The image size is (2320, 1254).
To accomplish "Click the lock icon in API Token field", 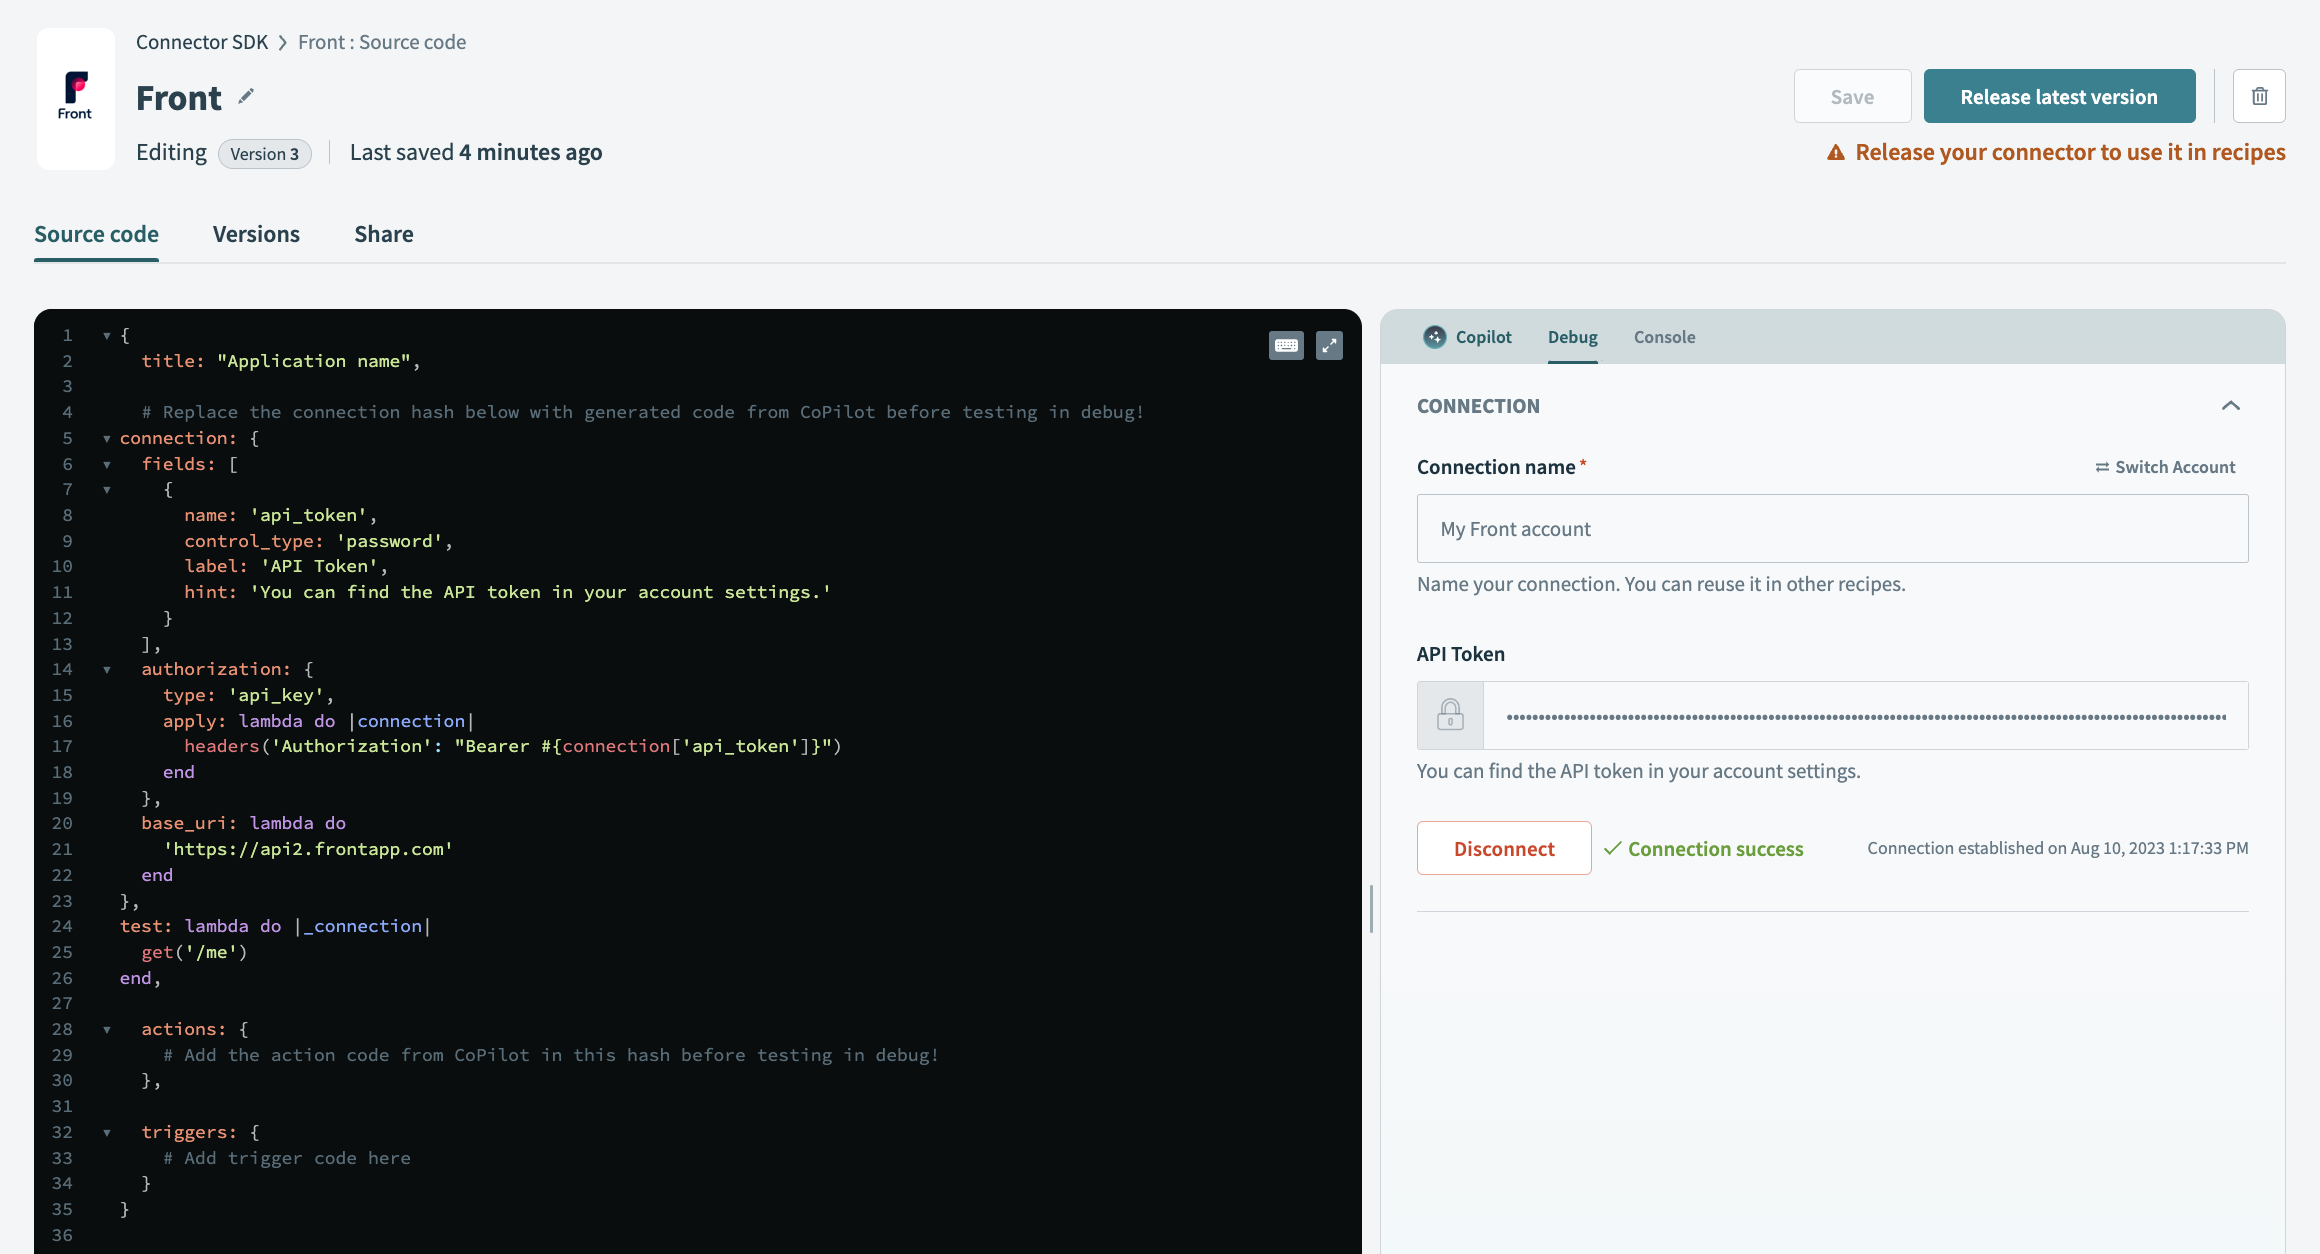I will point(1450,715).
